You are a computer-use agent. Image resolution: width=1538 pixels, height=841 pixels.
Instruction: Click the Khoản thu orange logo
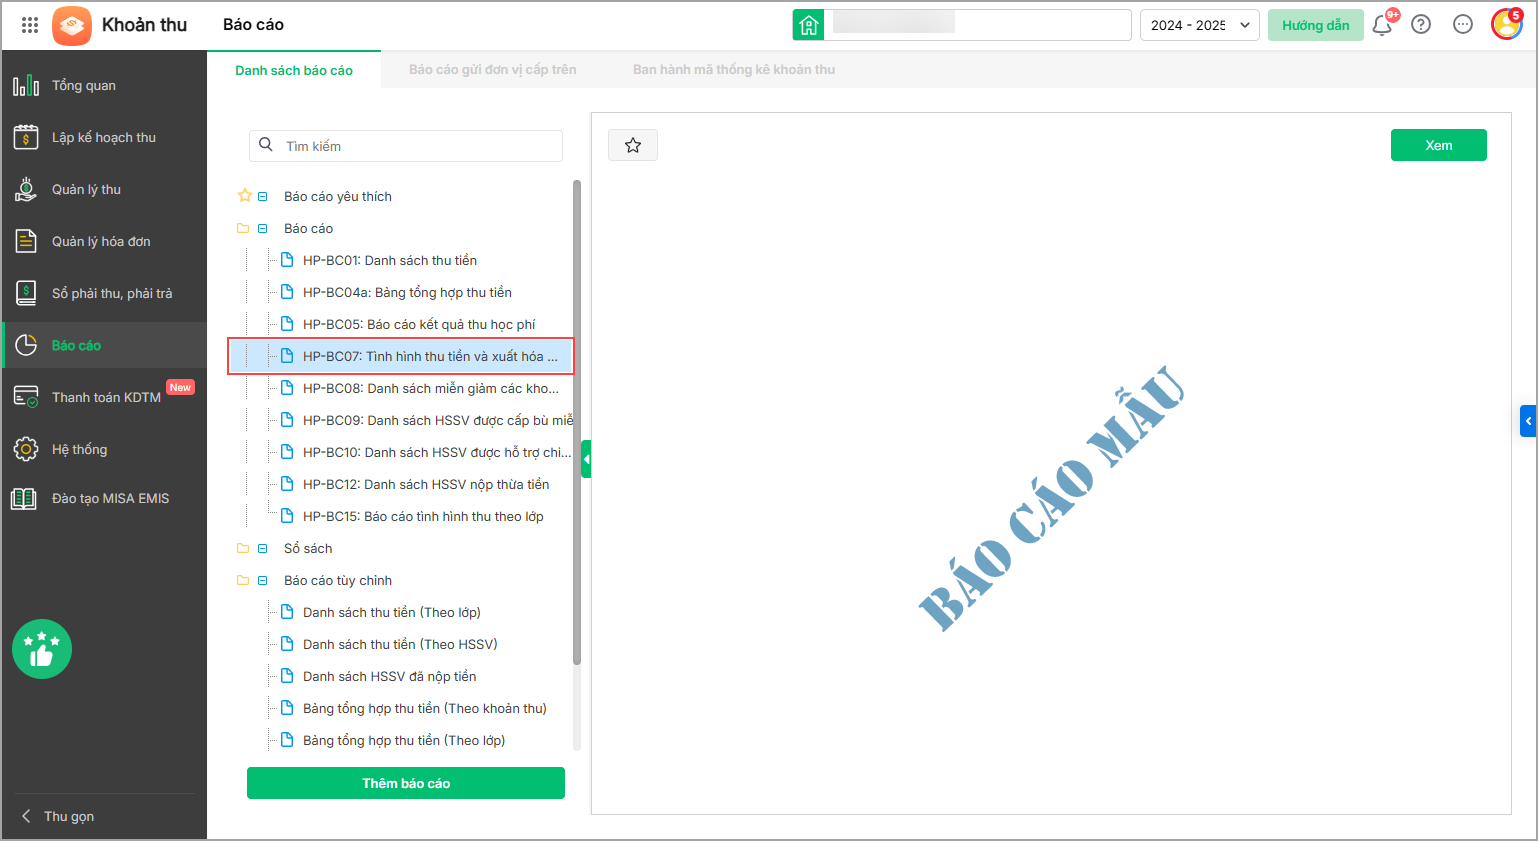tap(72, 25)
